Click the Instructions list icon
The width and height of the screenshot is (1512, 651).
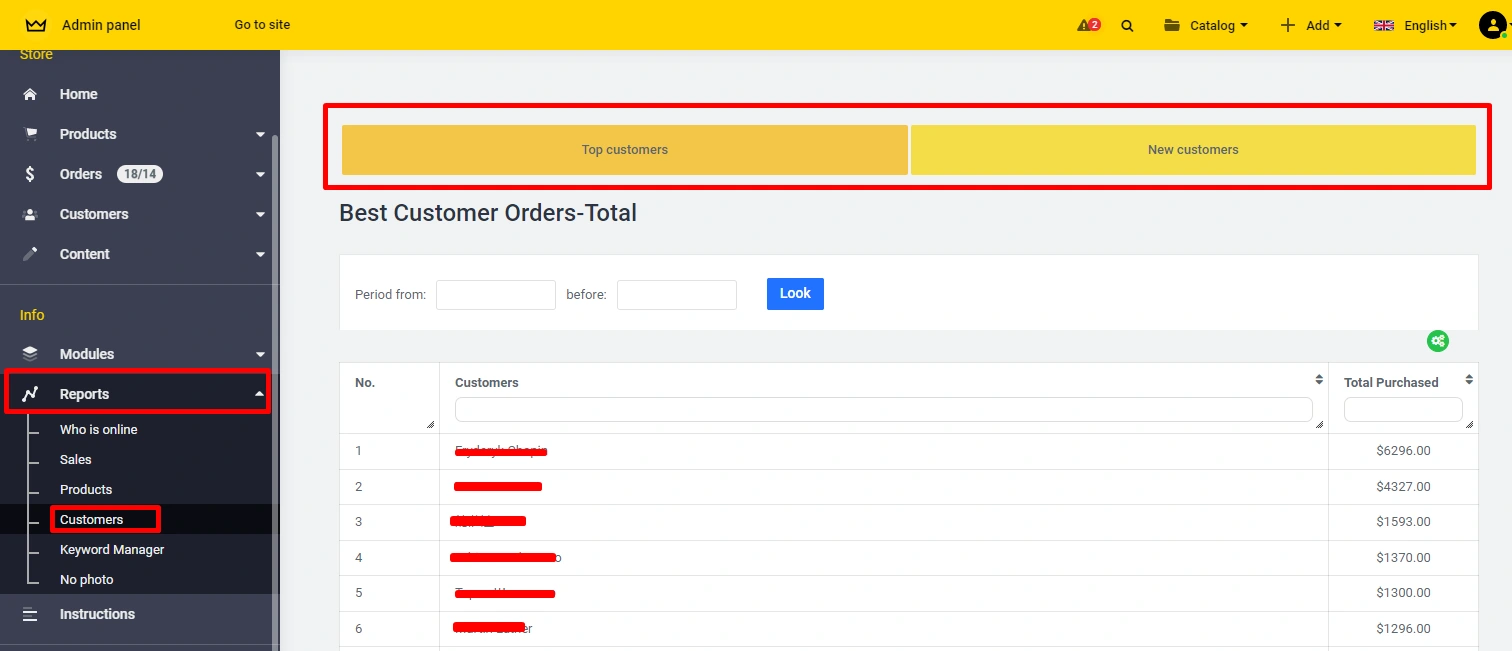tap(30, 614)
